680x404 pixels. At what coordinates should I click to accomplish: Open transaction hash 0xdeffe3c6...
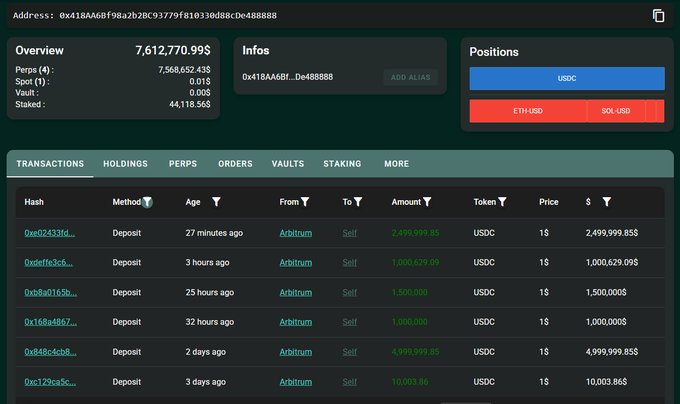(48, 262)
